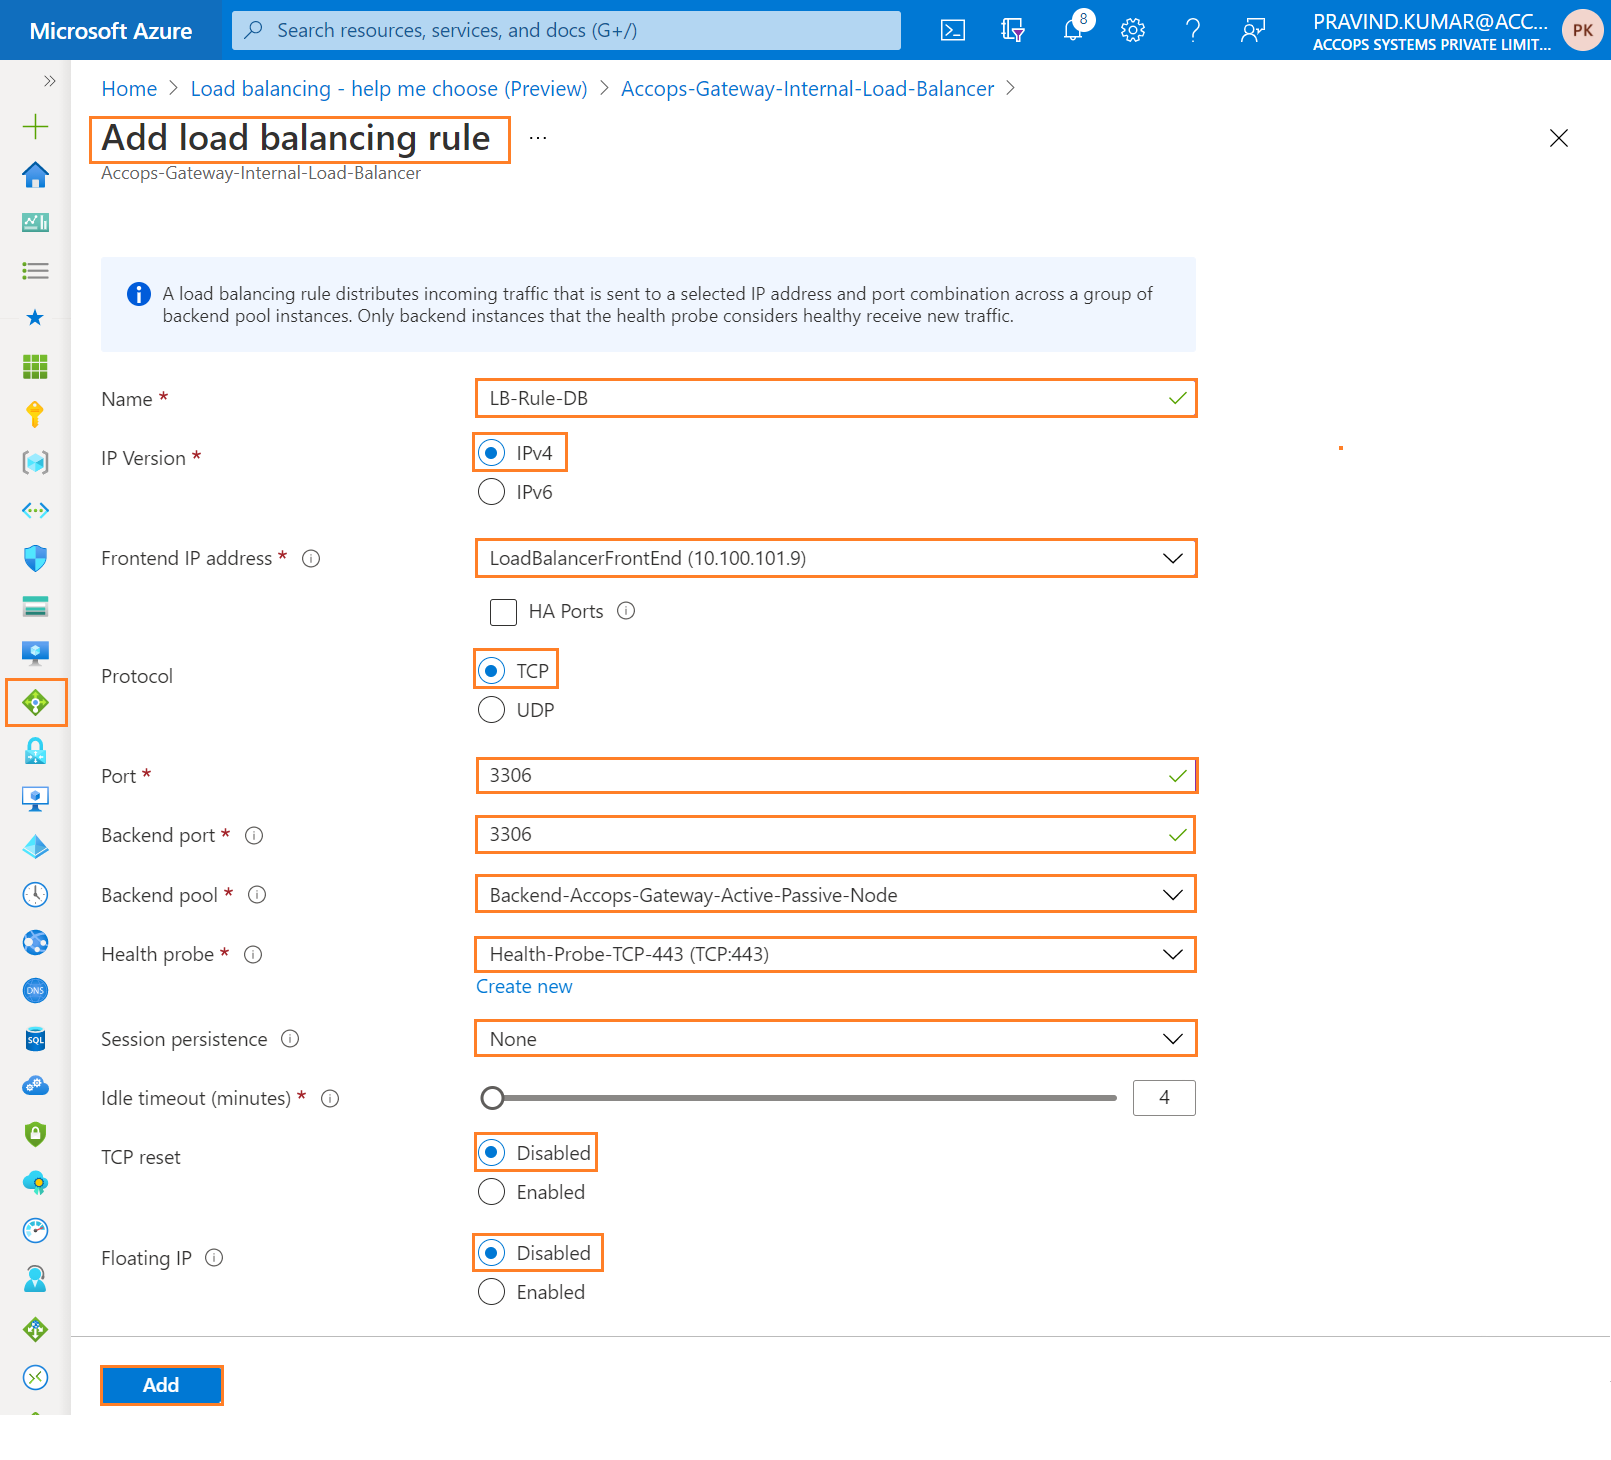Set TCP reset to Enabled

pos(491,1192)
